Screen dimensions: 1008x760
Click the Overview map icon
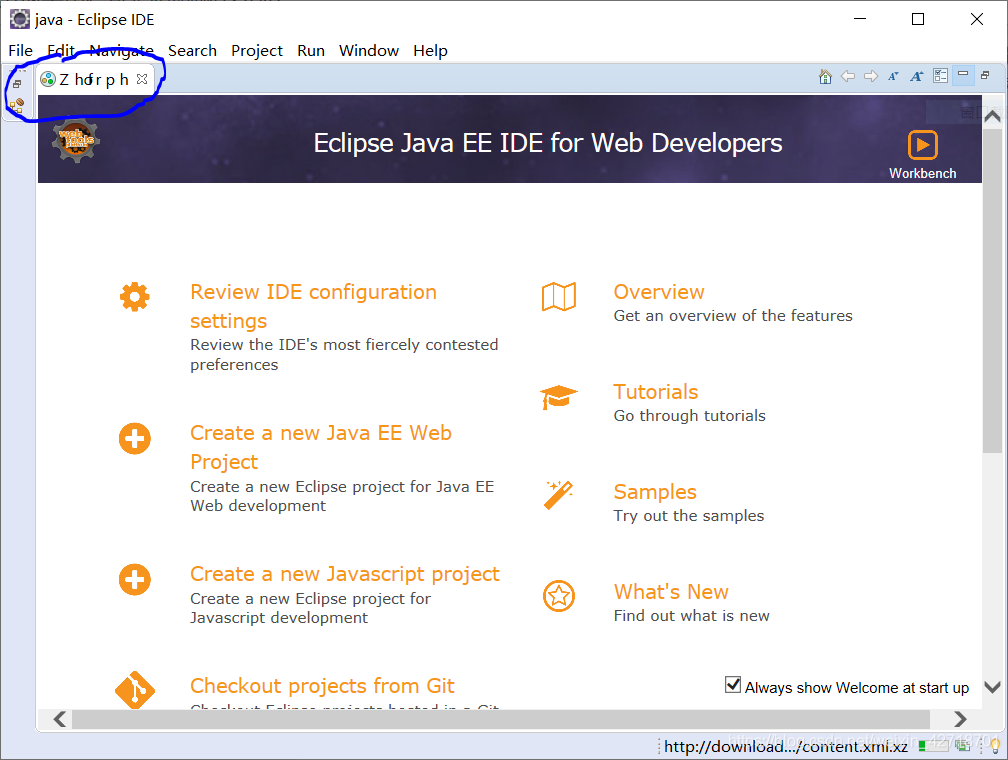559,297
